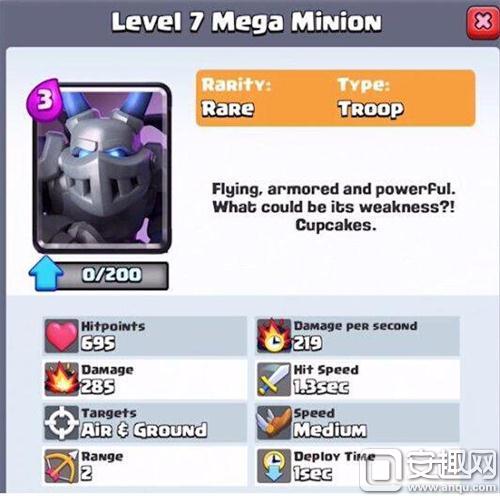Click the Hitpoints 695 stat row
The height and width of the screenshot is (496, 500).
(145, 336)
